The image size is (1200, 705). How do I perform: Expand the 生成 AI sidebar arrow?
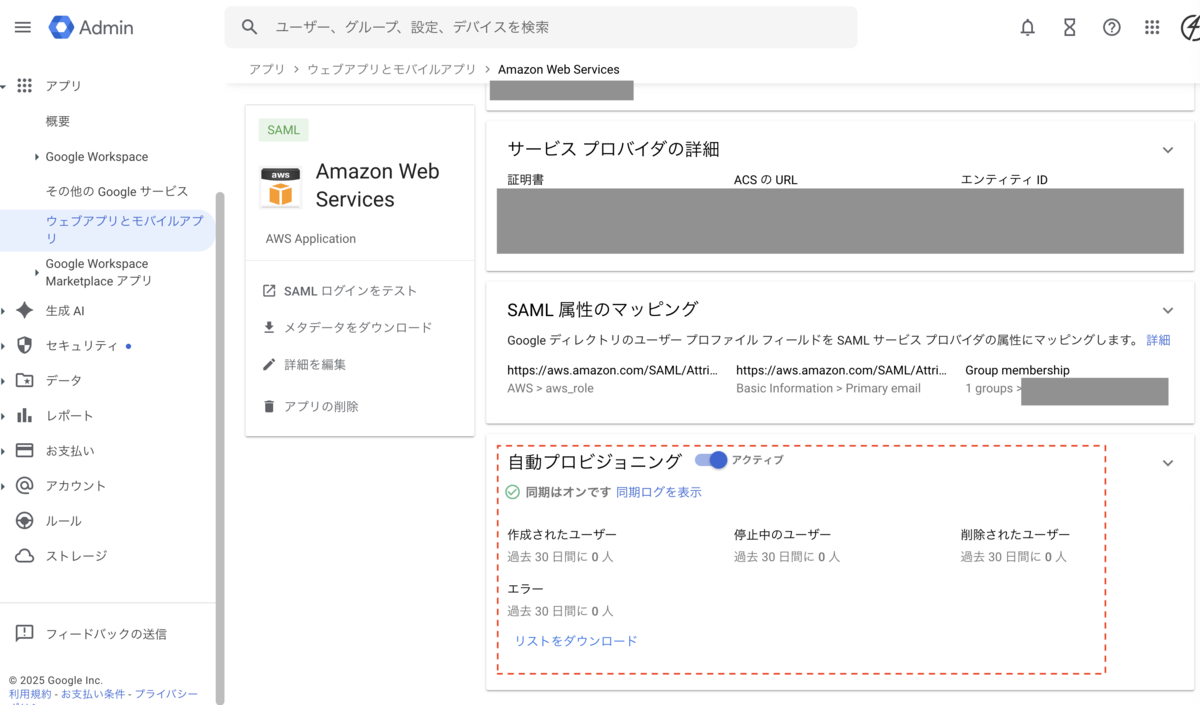4,311
